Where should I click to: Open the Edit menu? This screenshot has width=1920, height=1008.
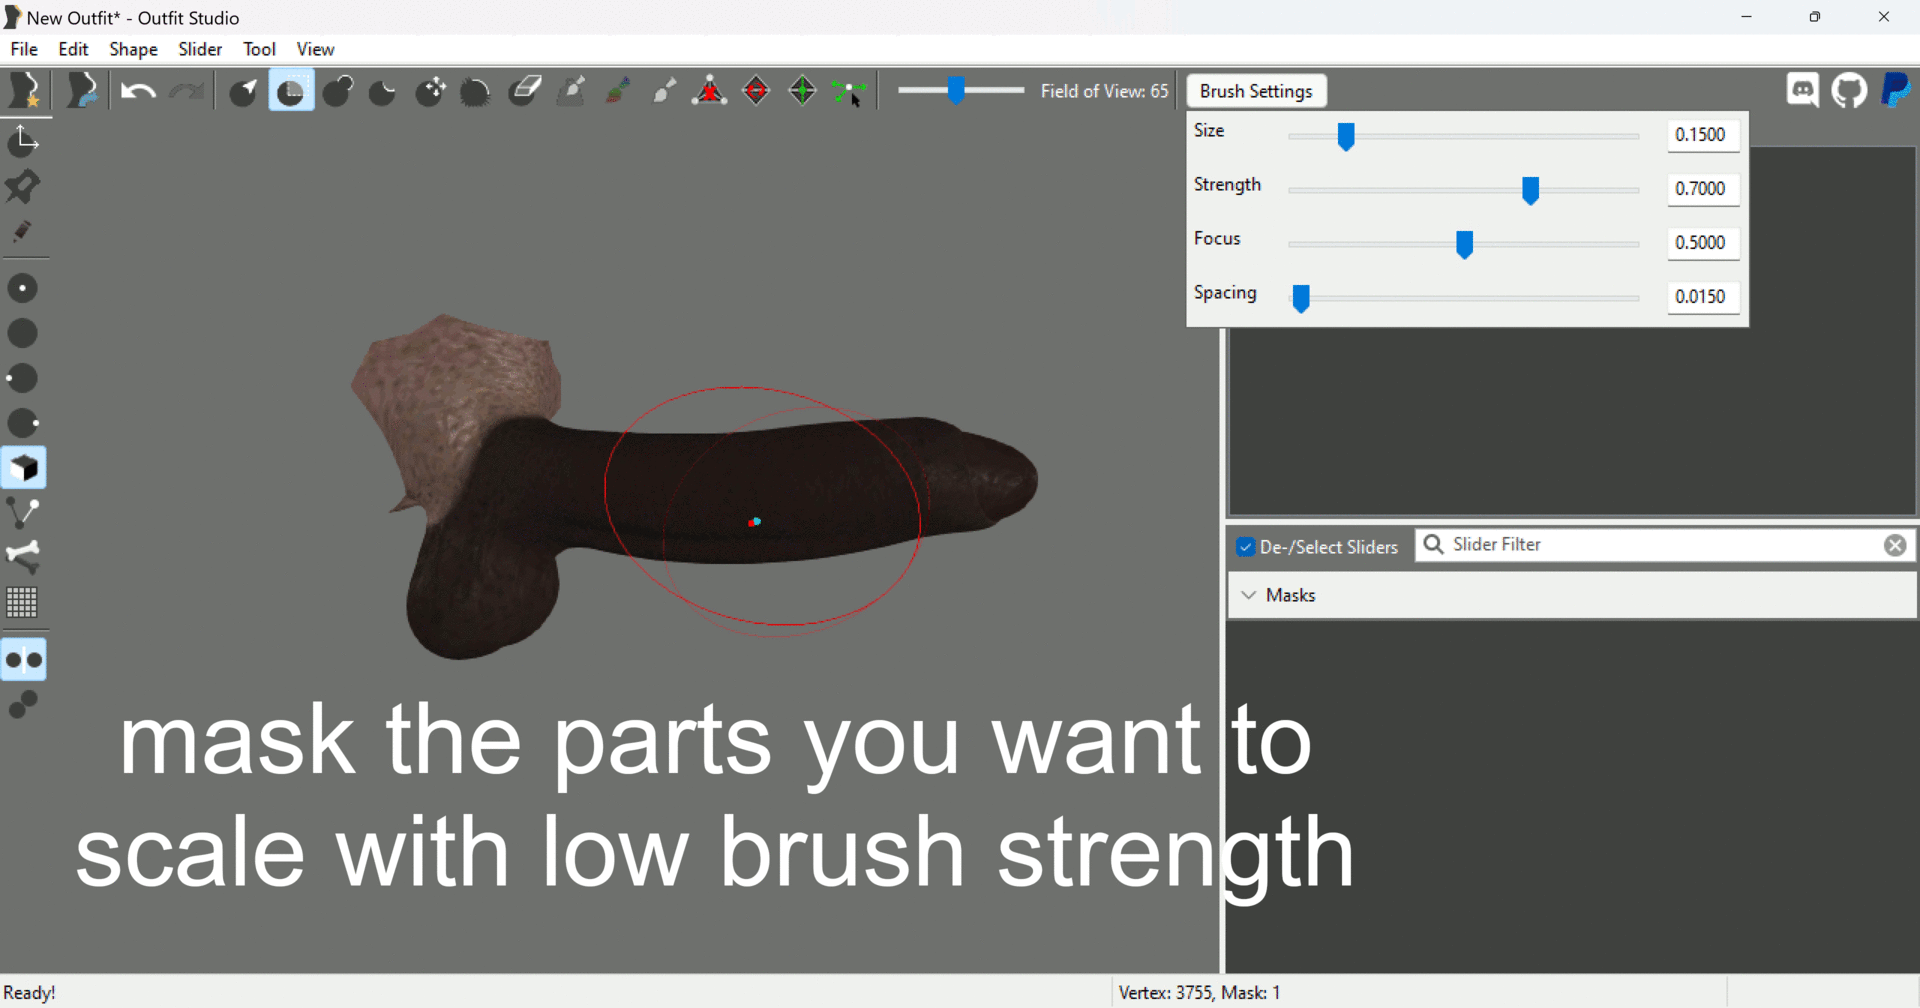pos(73,49)
